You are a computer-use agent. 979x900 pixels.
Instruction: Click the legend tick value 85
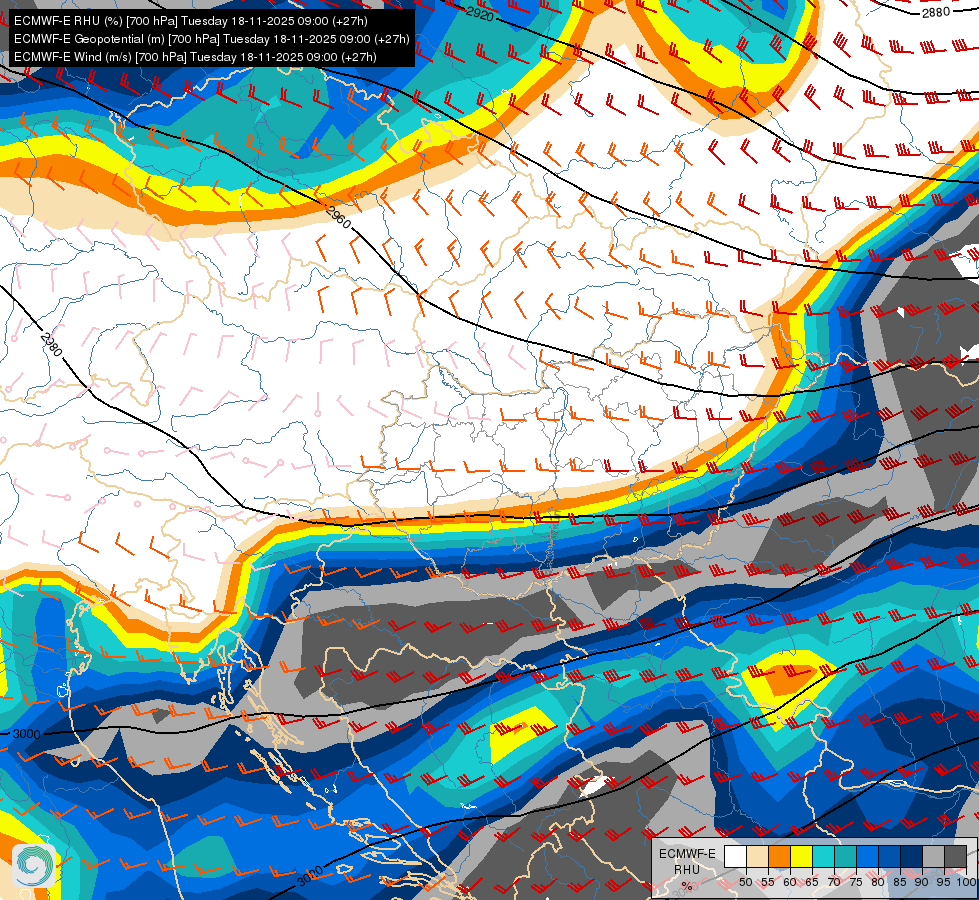click(x=900, y=882)
